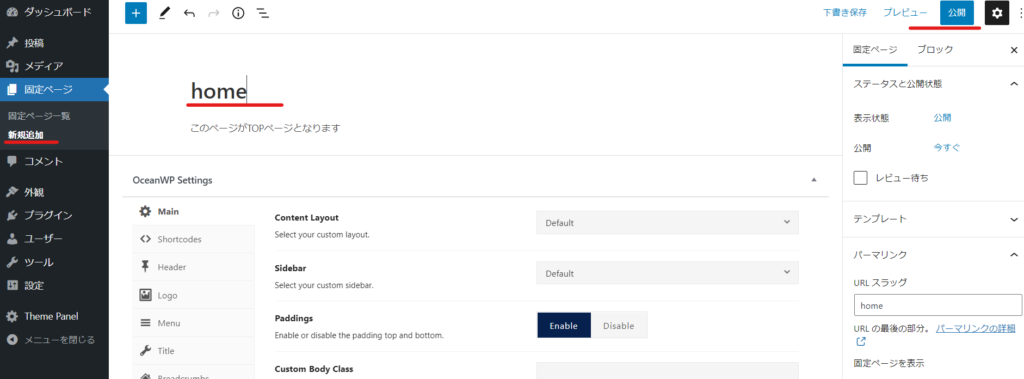Open ユーザー menu in sidebar

pyautogui.click(x=55, y=239)
